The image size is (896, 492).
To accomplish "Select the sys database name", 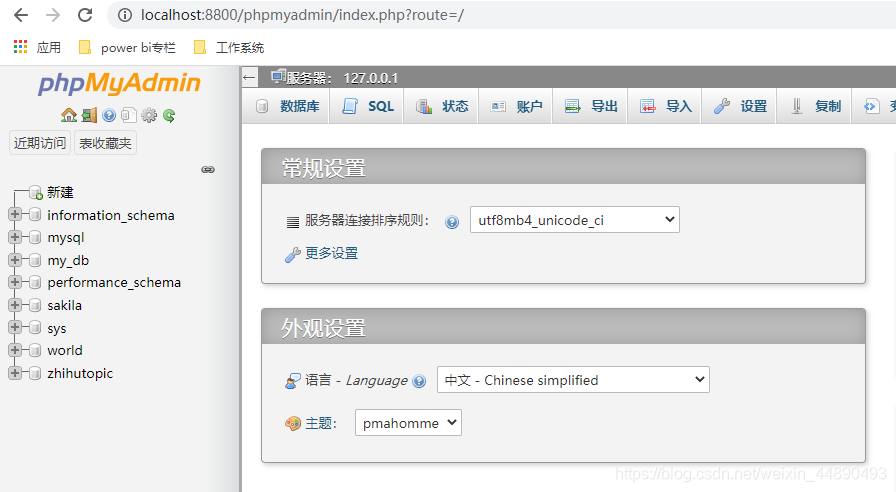I will pos(57,328).
